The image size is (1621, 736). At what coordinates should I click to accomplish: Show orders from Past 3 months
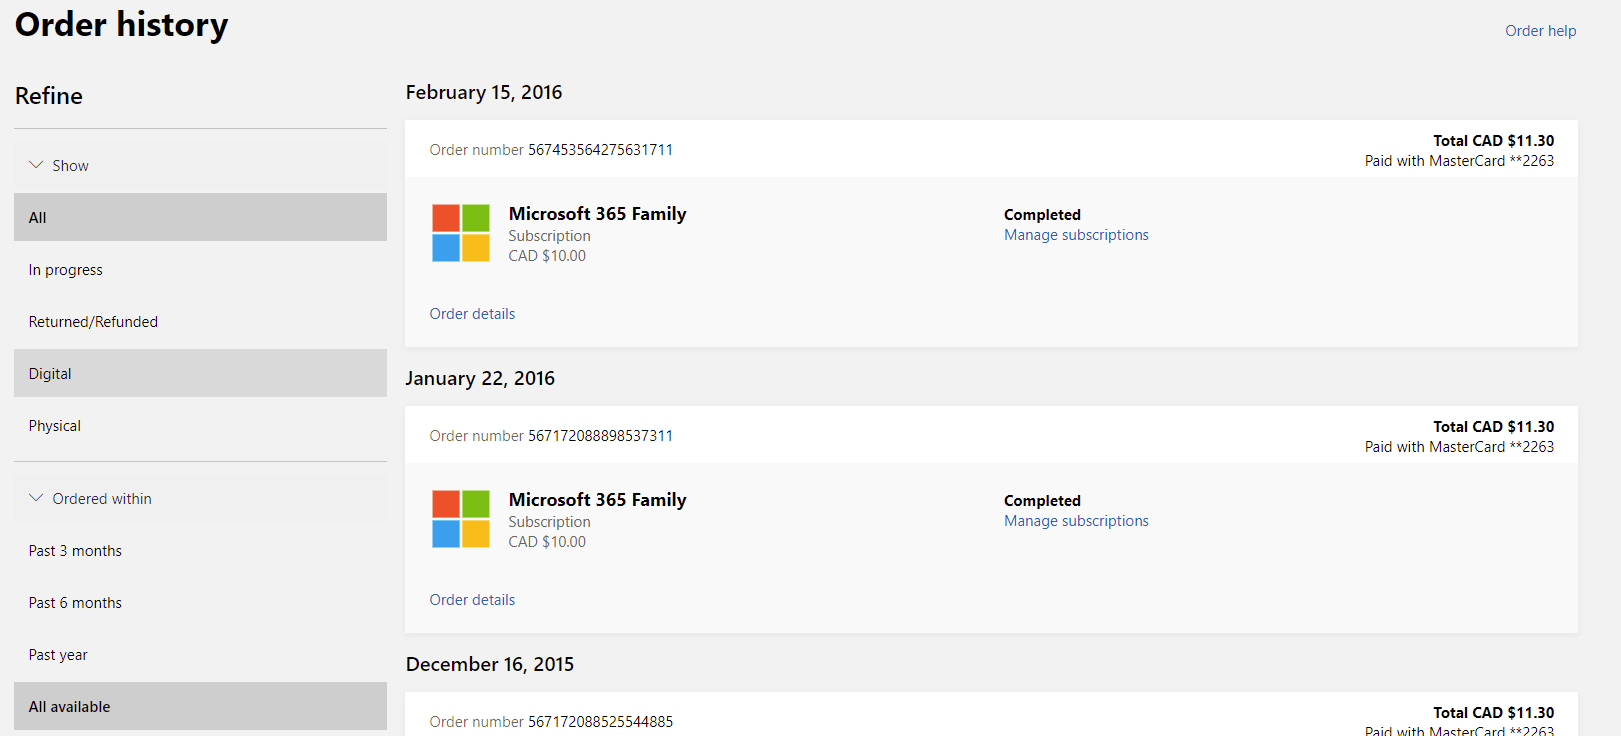[x=75, y=551]
